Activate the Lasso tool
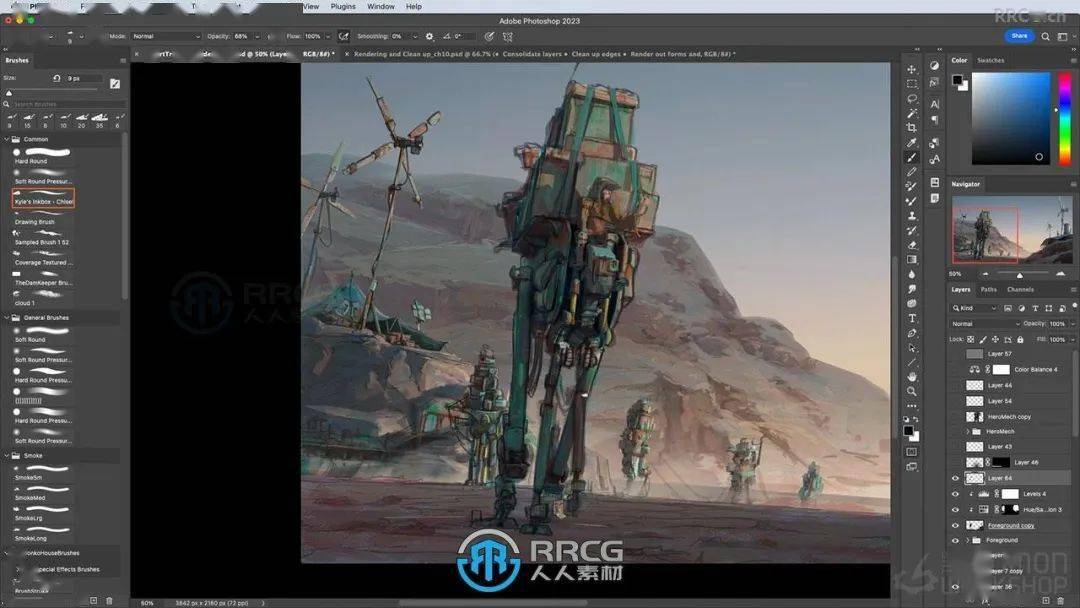This screenshot has height=608, width=1080. [x=911, y=99]
